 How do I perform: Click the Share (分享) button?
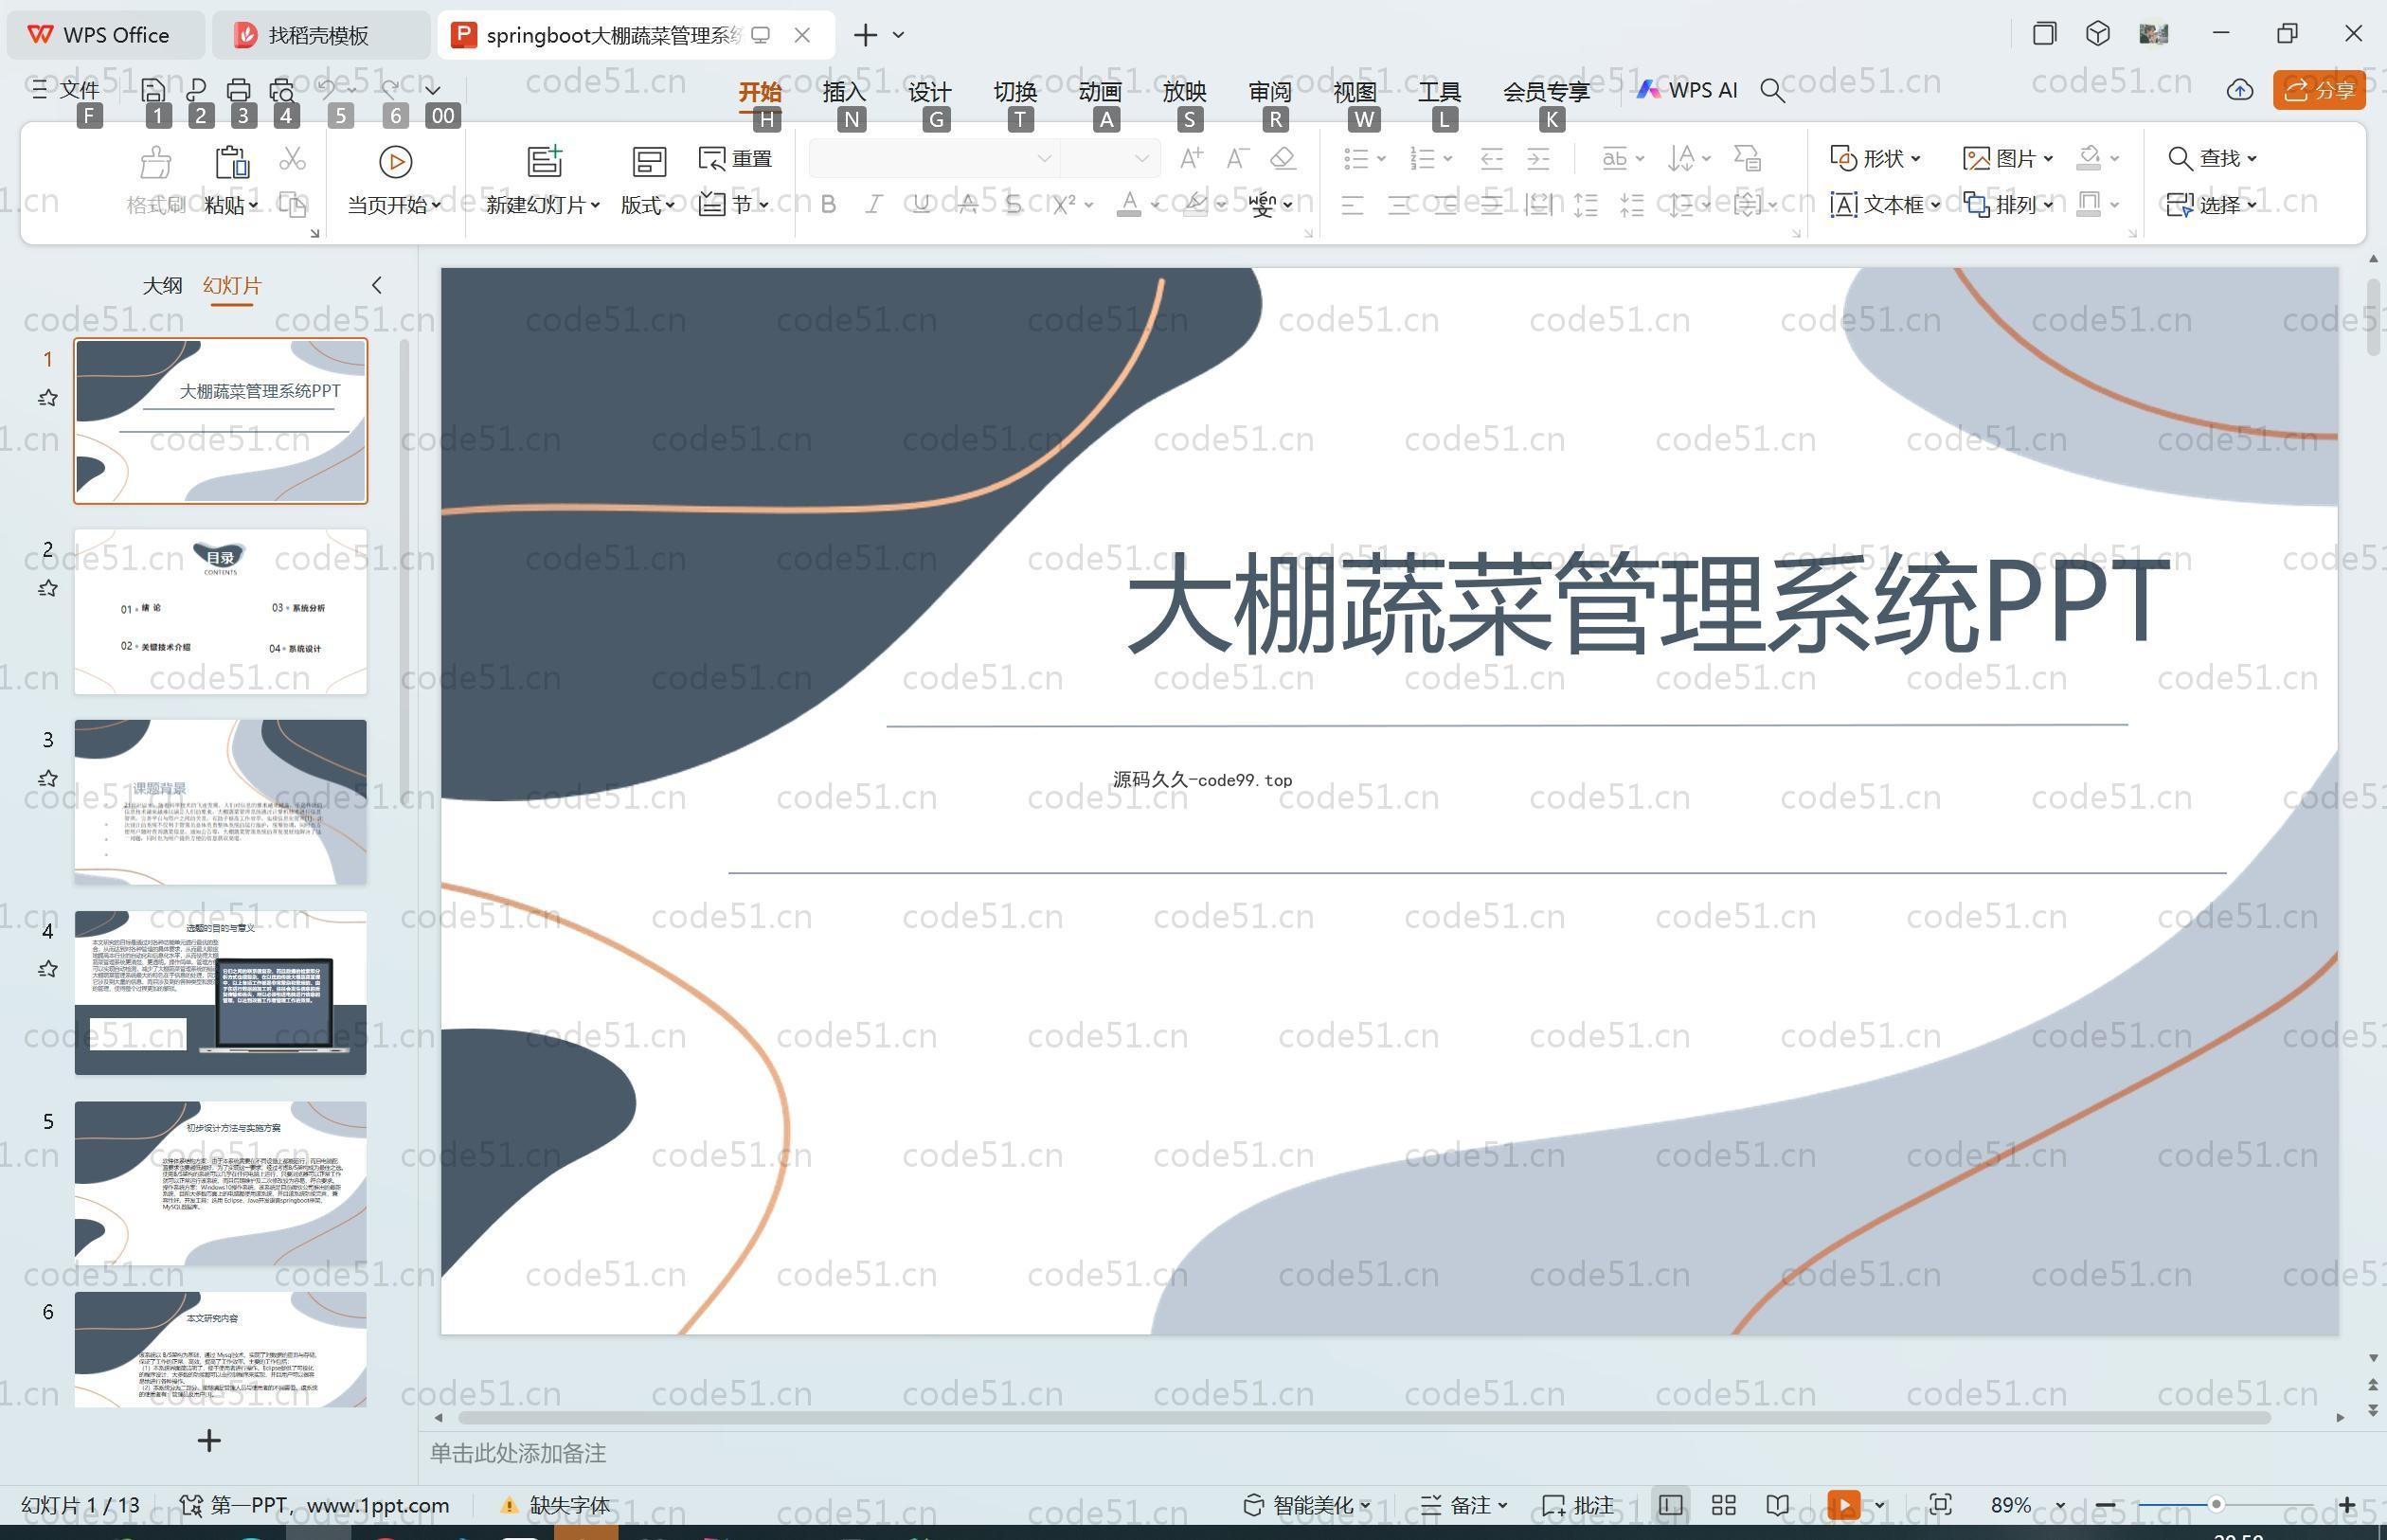(x=2319, y=90)
